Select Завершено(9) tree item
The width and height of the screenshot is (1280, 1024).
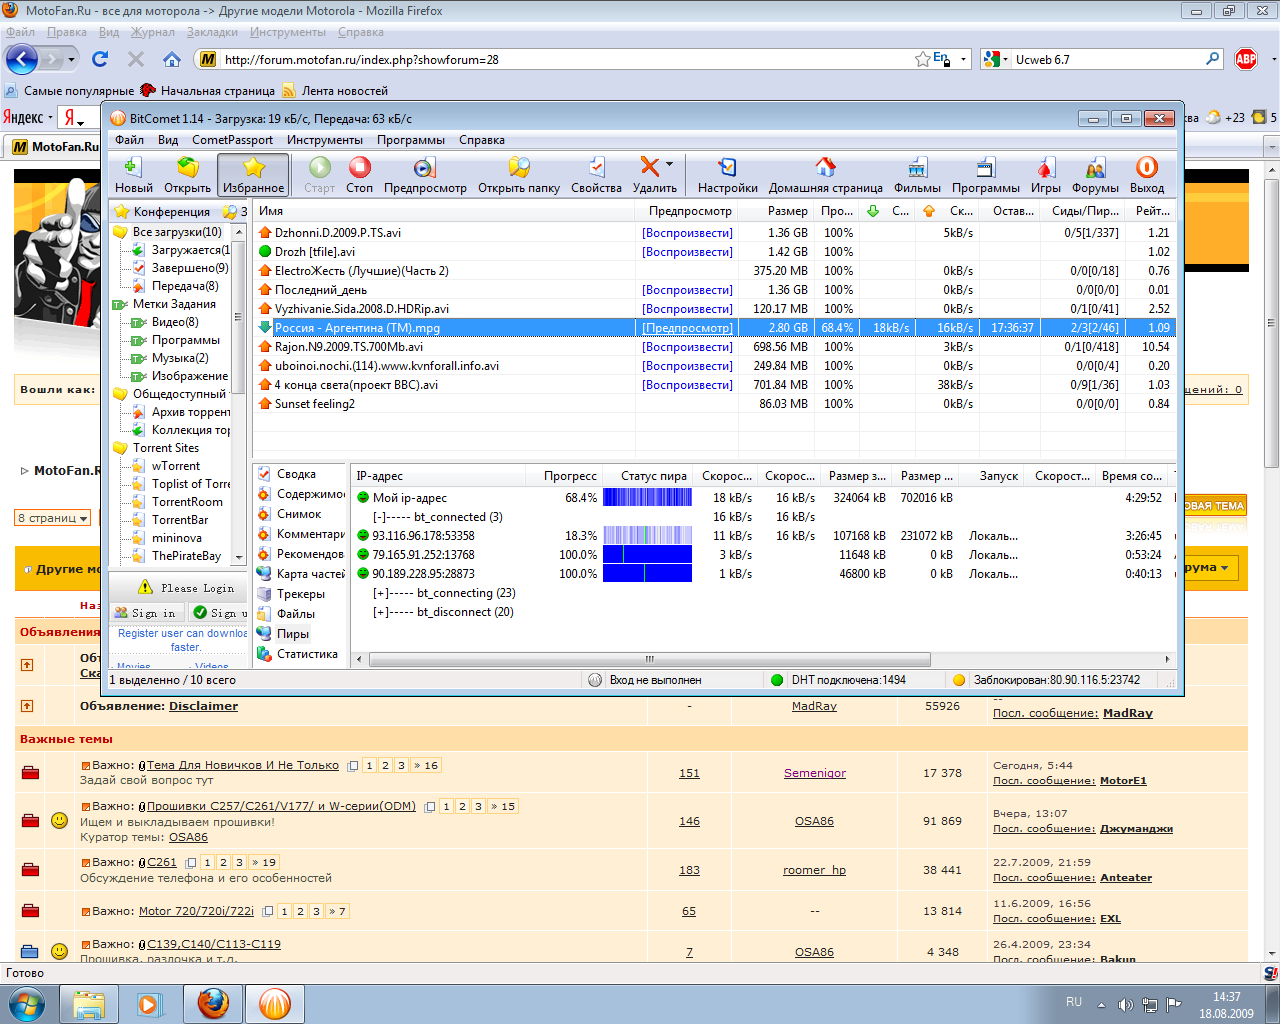tap(190, 268)
